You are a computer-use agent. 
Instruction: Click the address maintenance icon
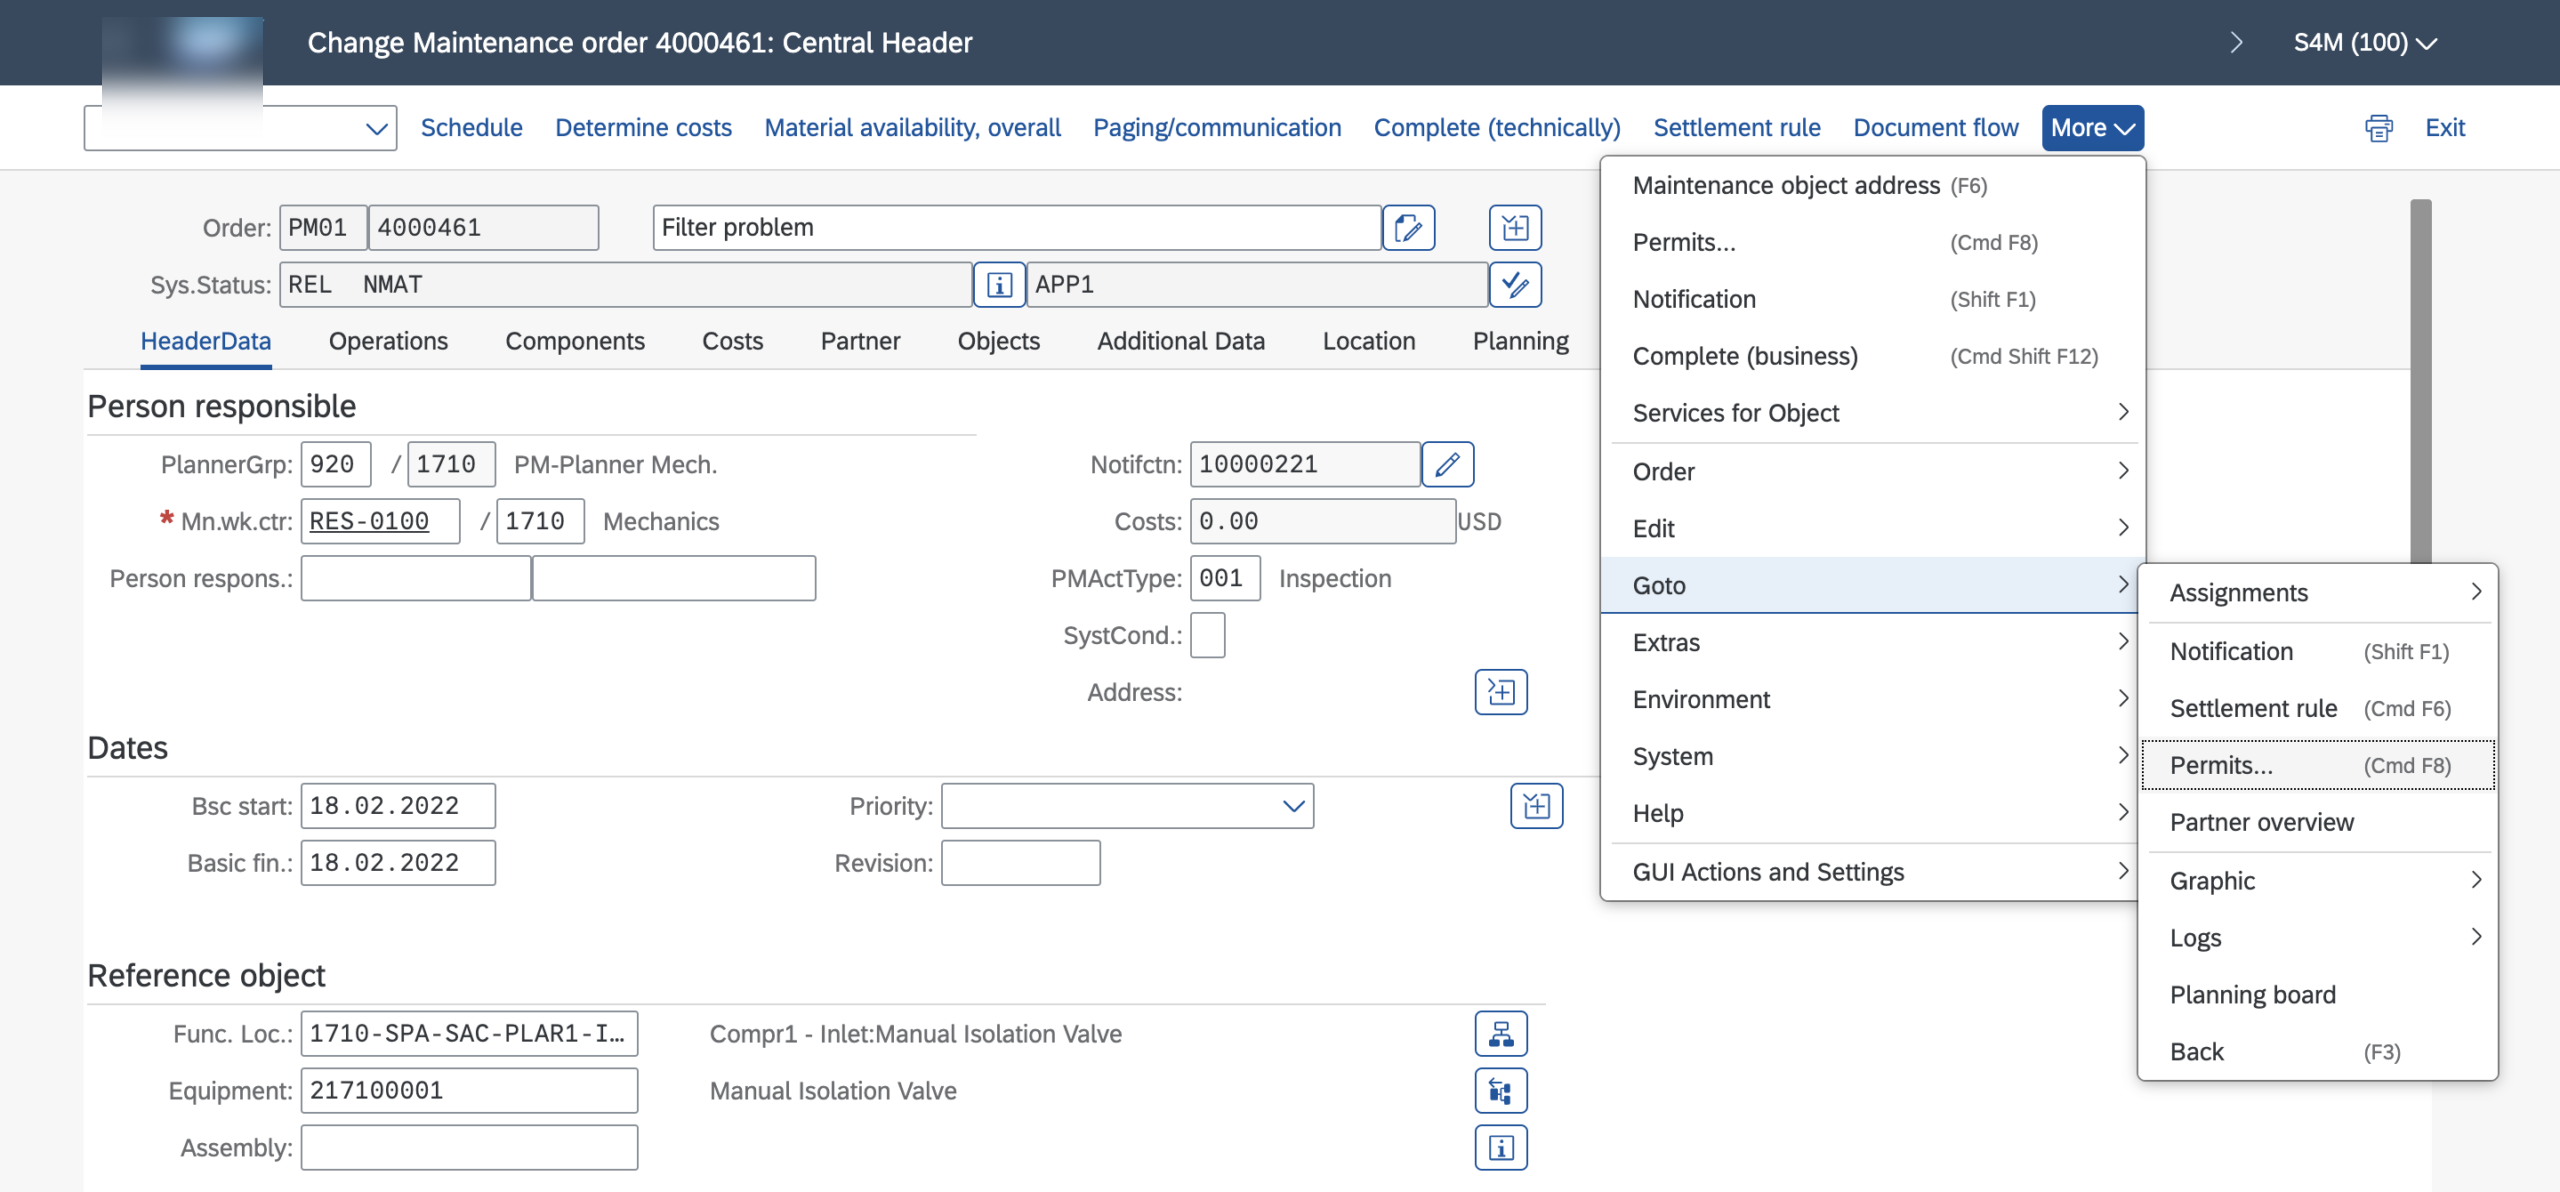[1501, 692]
